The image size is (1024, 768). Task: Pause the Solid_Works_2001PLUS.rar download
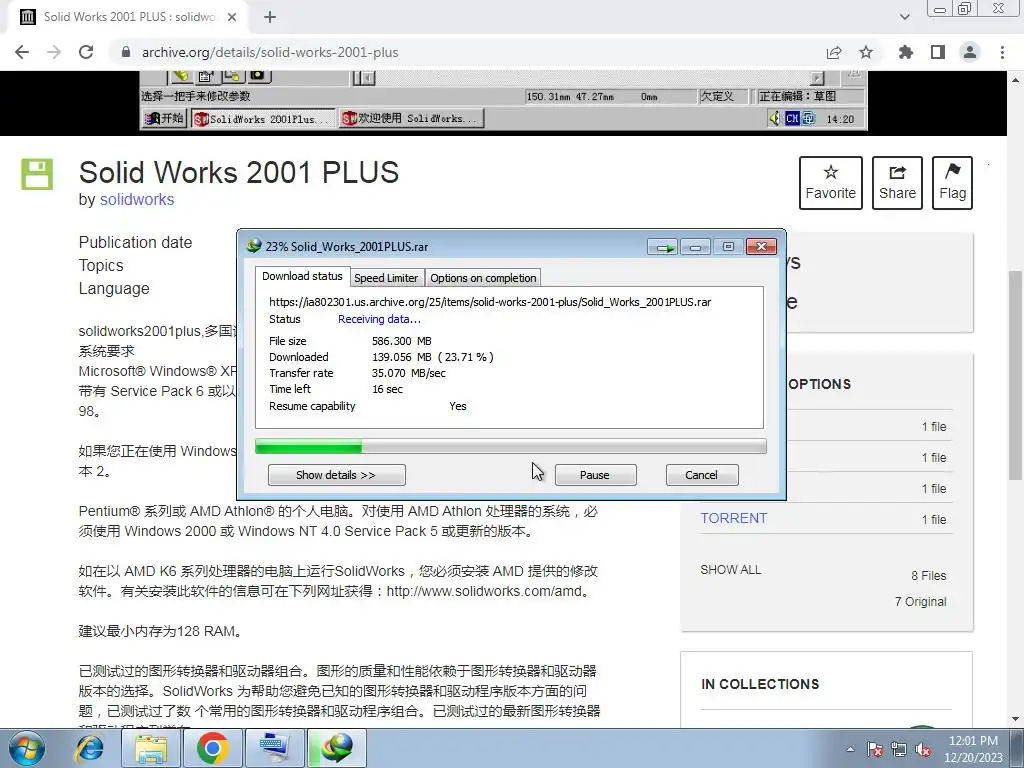coord(595,475)
